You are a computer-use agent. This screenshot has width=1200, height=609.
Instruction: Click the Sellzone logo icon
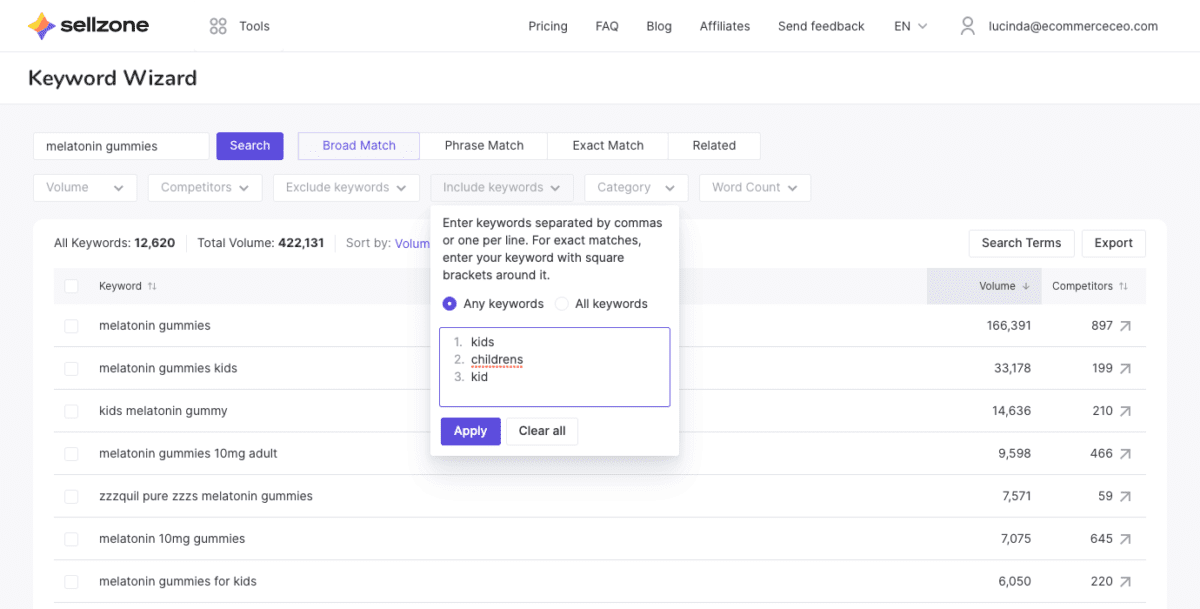tap(43, 26)
